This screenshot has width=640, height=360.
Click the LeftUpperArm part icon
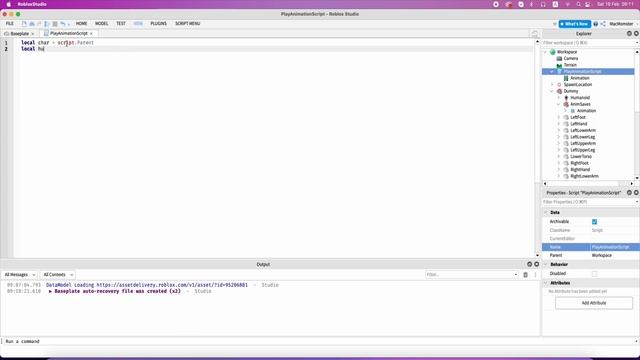pyautogui.click(x=566, y=143)
